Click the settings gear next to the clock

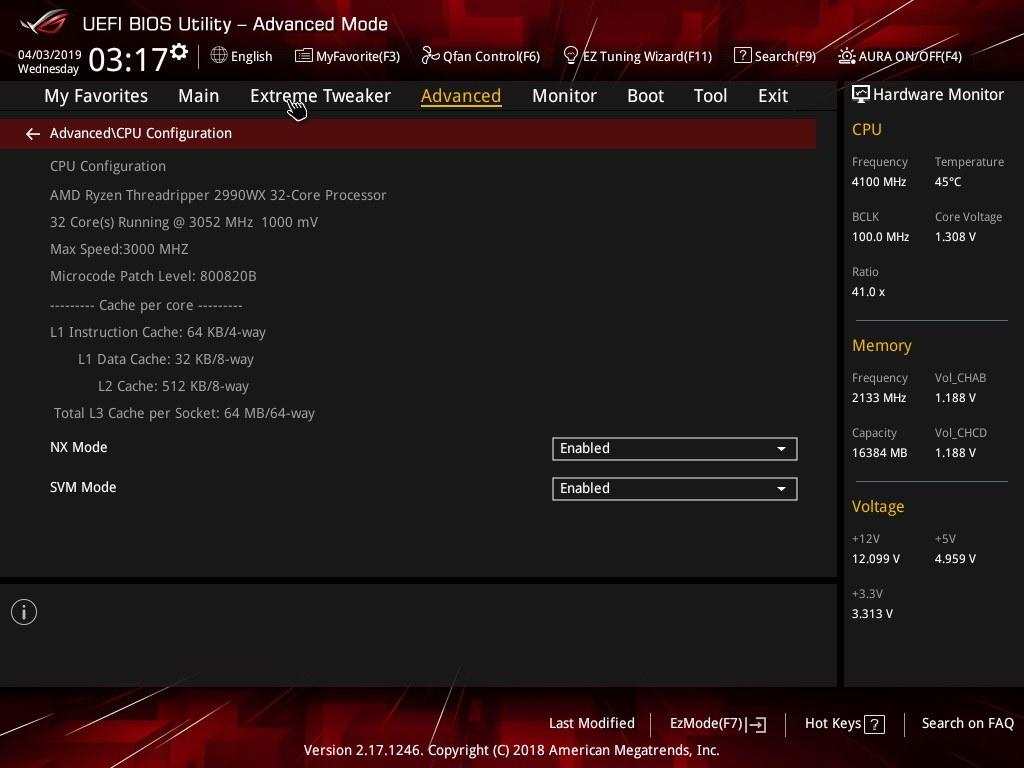[179, 51]
